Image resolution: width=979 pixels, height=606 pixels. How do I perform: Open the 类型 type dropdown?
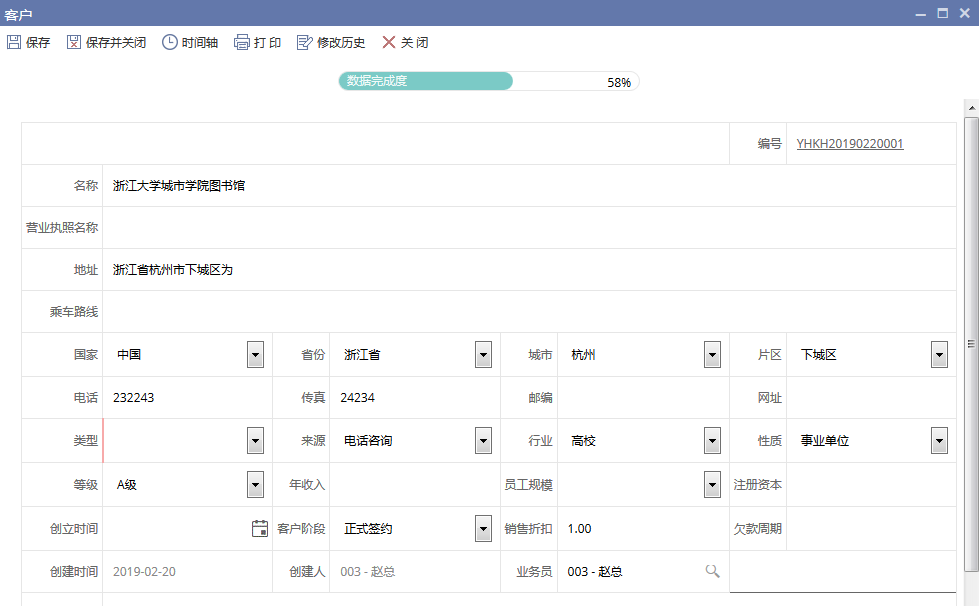coord(255,441)
